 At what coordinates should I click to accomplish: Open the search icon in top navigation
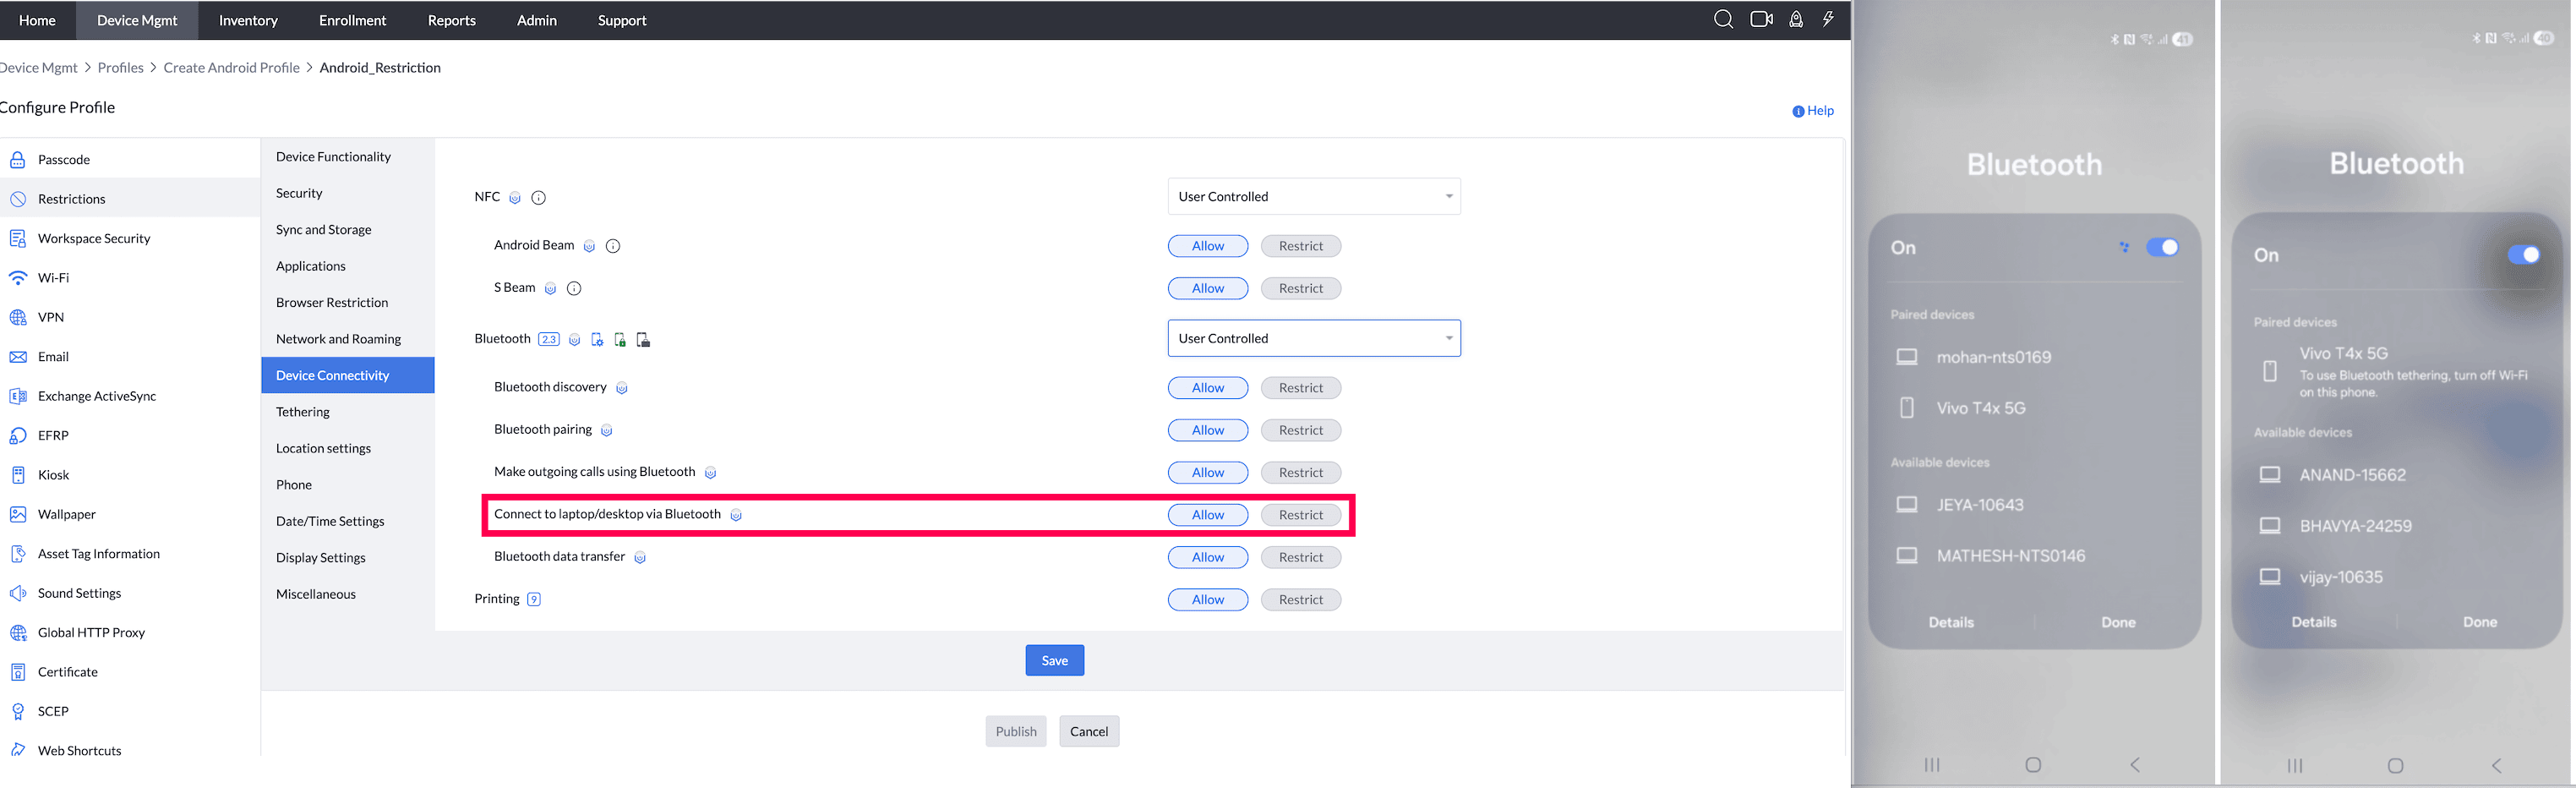[x=1723, y=18]
